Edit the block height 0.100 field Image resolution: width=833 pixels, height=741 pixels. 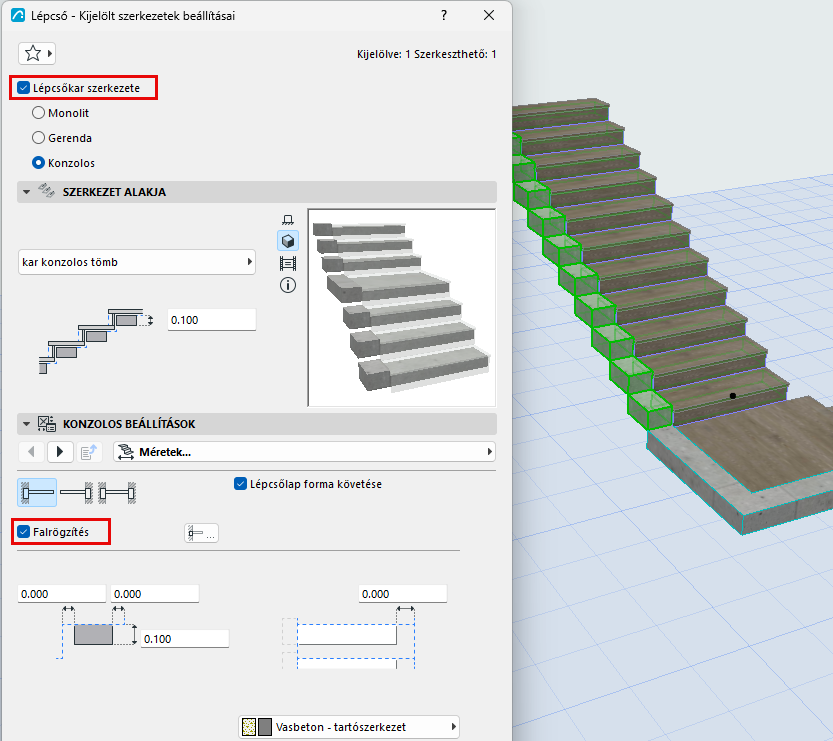click(x=185, y=638)
